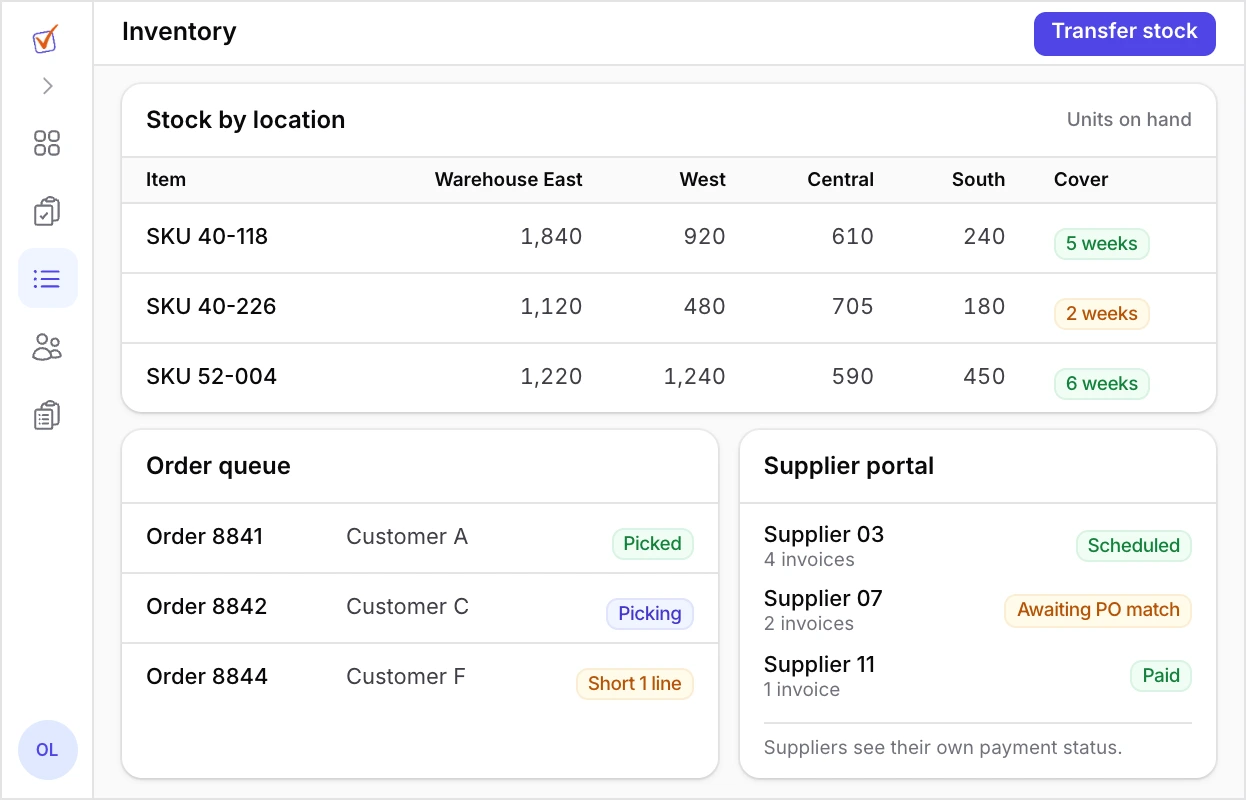This screenshot has height=800, width=1246.
Task: Click the 2 invoices text
Action: click(x=809, y=624)
